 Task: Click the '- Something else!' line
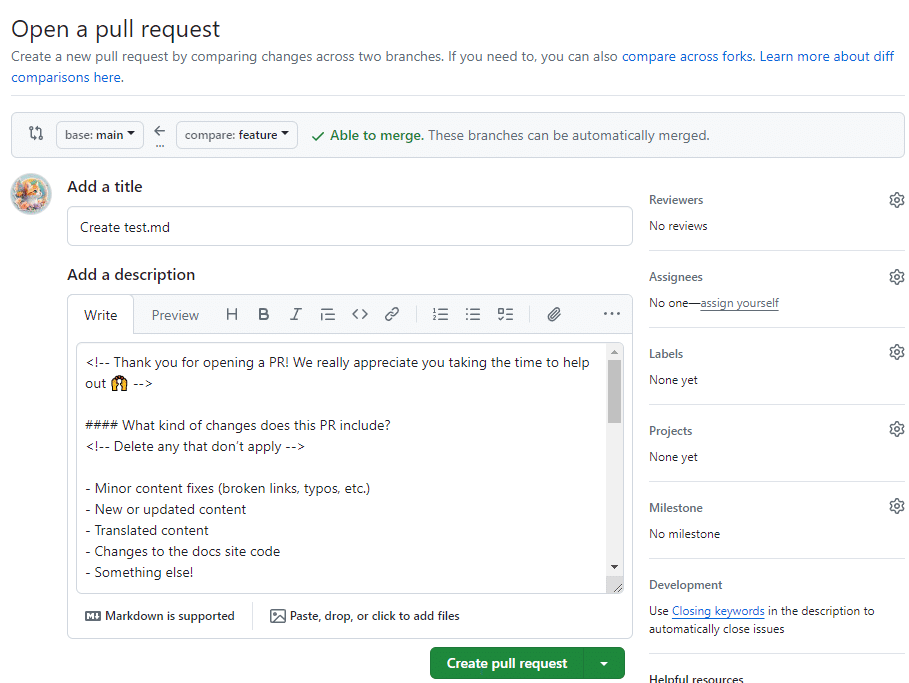pyautogui.click(x=139, y=573)
